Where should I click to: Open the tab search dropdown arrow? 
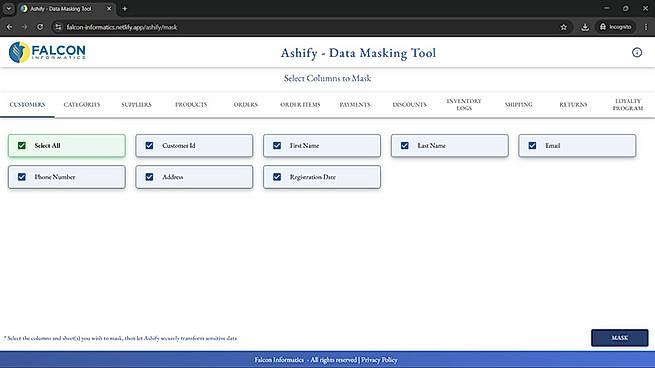coord(8,8)
